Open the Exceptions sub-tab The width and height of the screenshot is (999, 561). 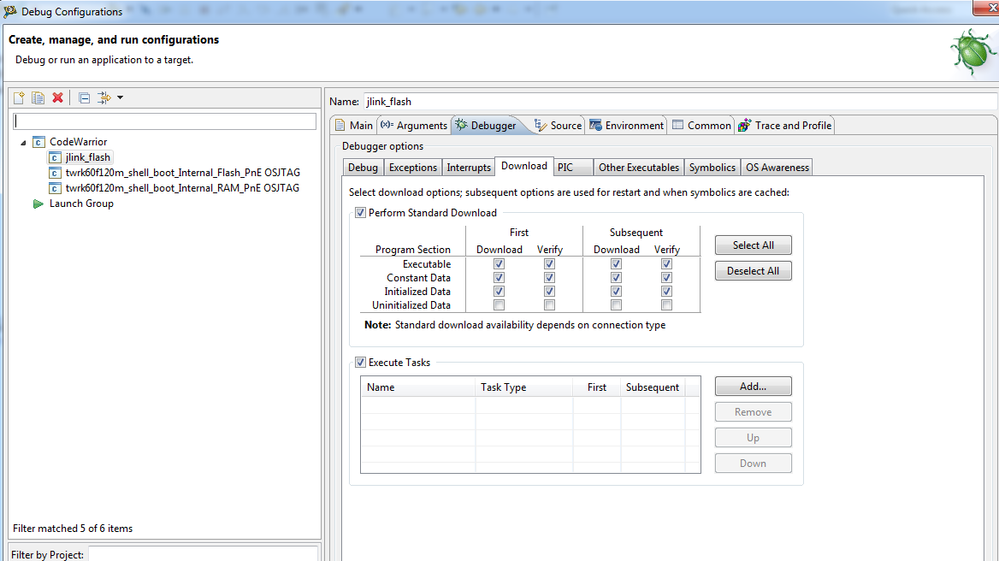coord(413,167)
